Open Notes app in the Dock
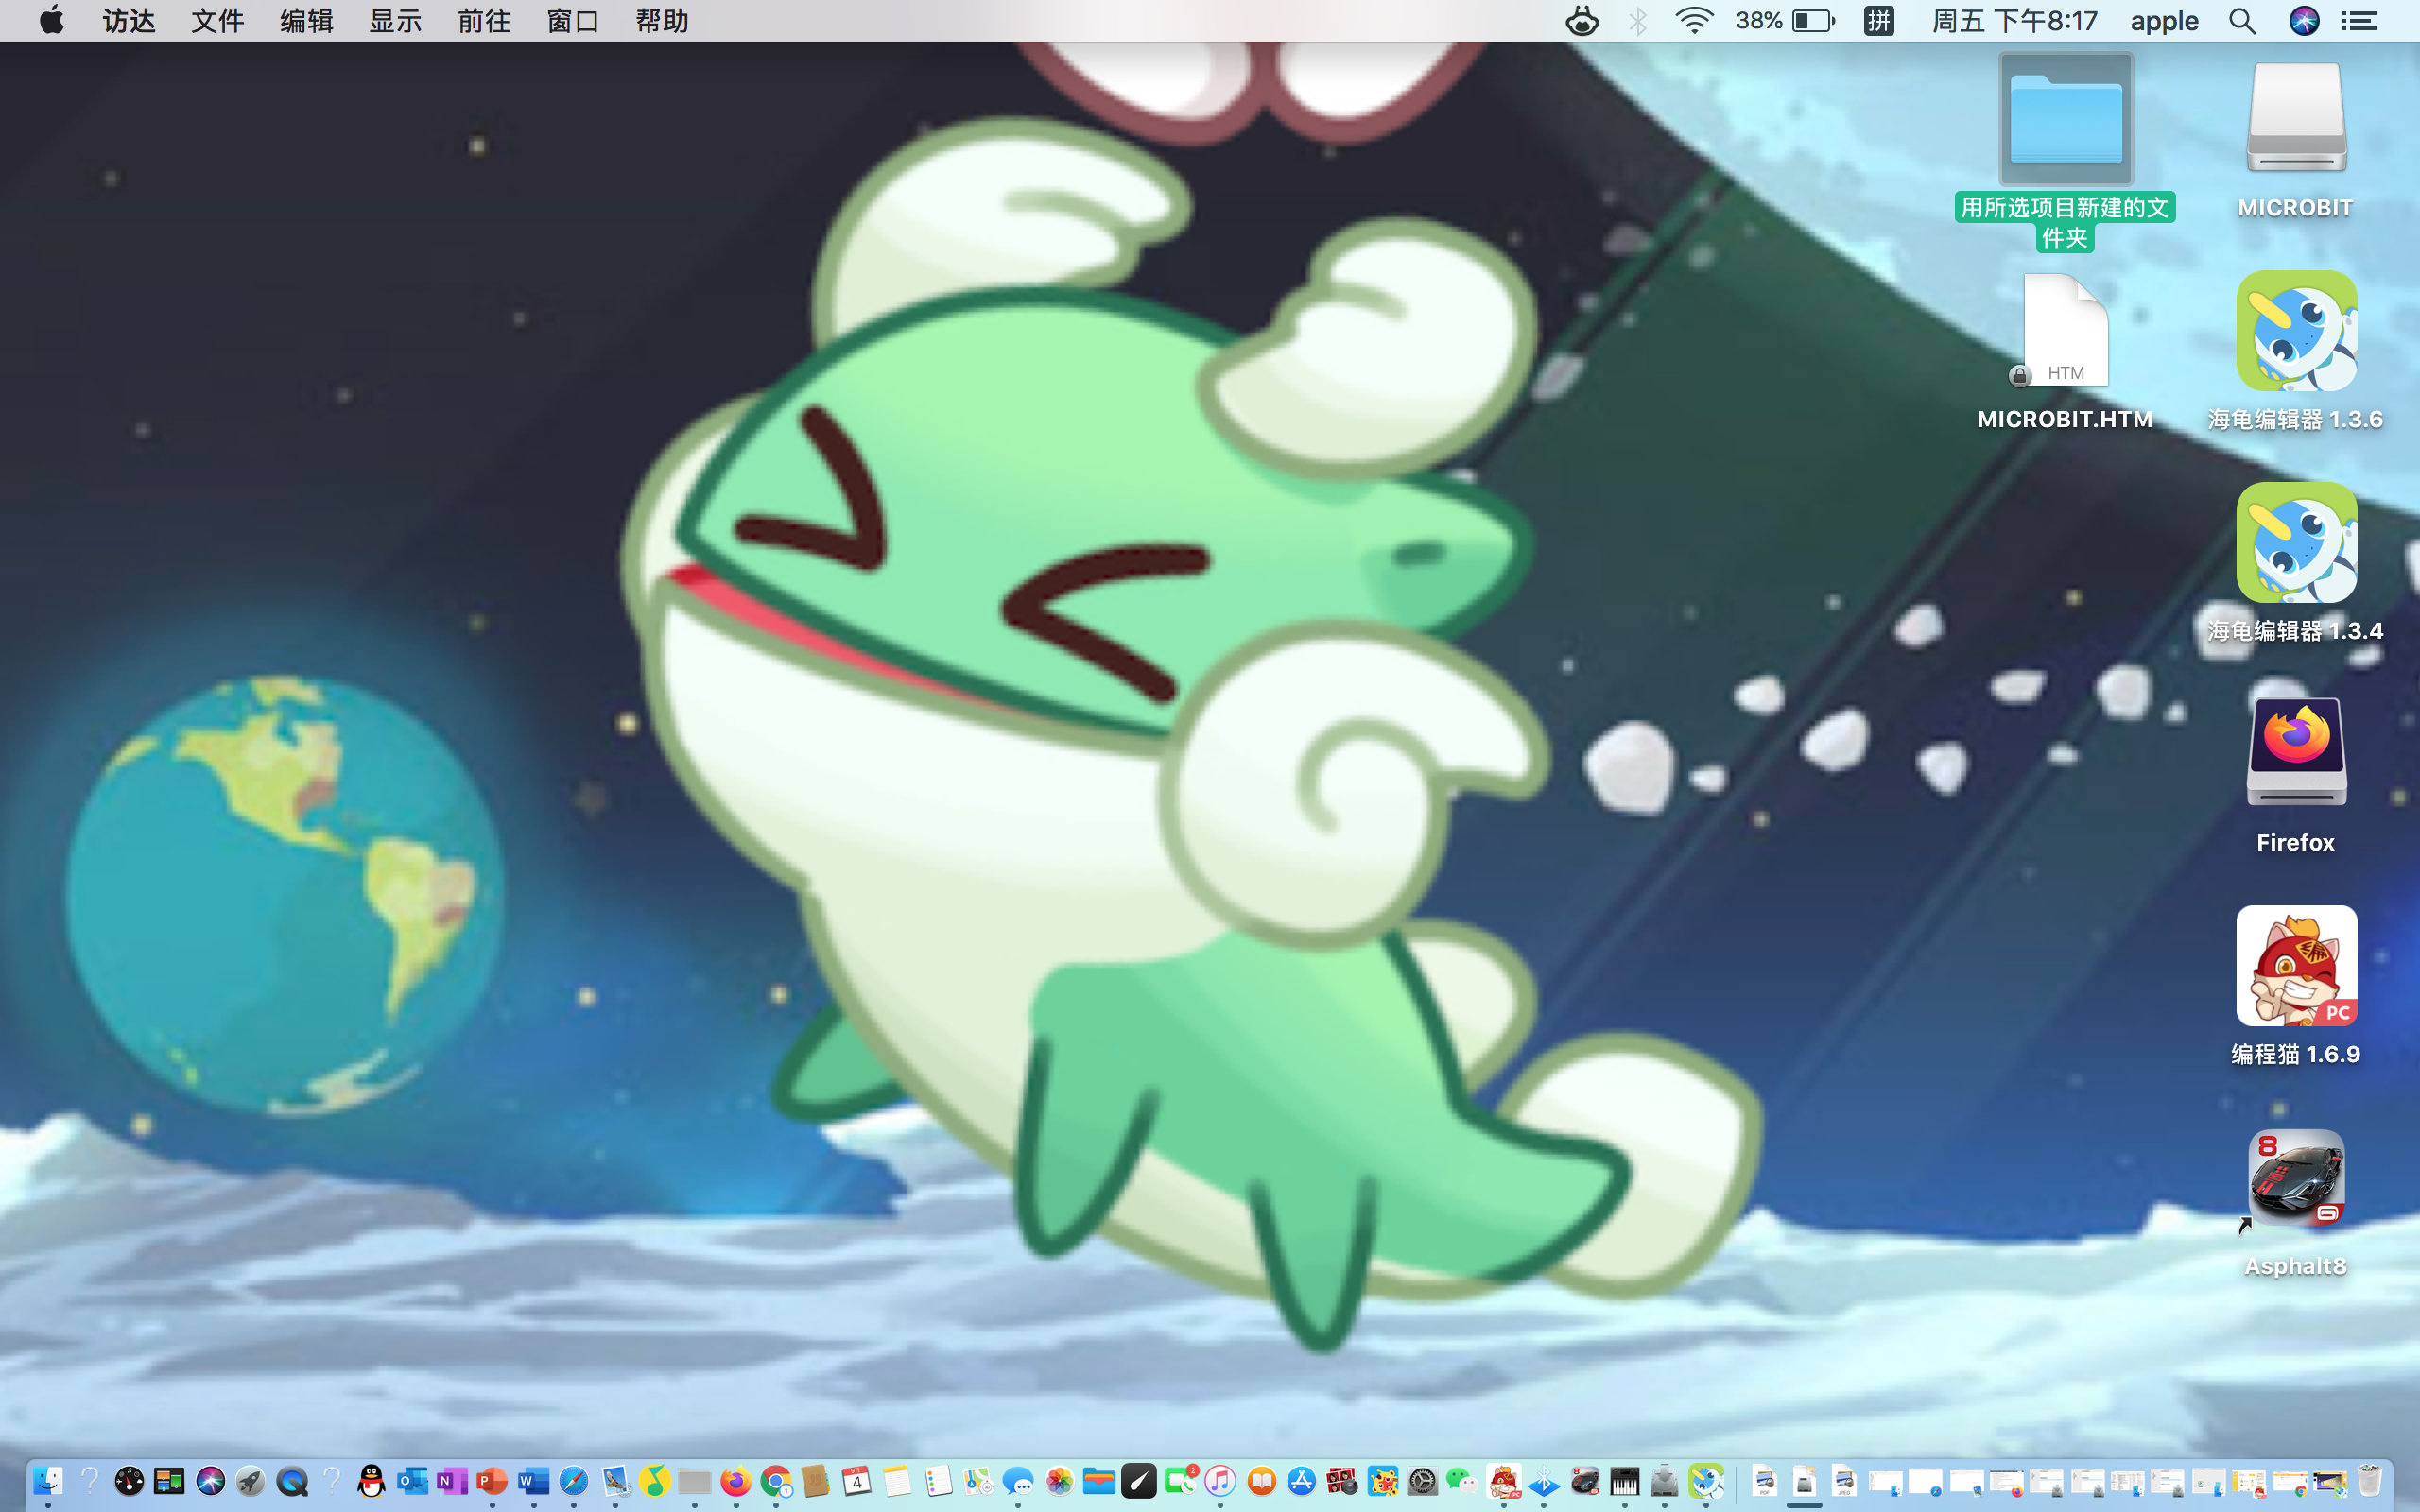 pos(897,1481)
